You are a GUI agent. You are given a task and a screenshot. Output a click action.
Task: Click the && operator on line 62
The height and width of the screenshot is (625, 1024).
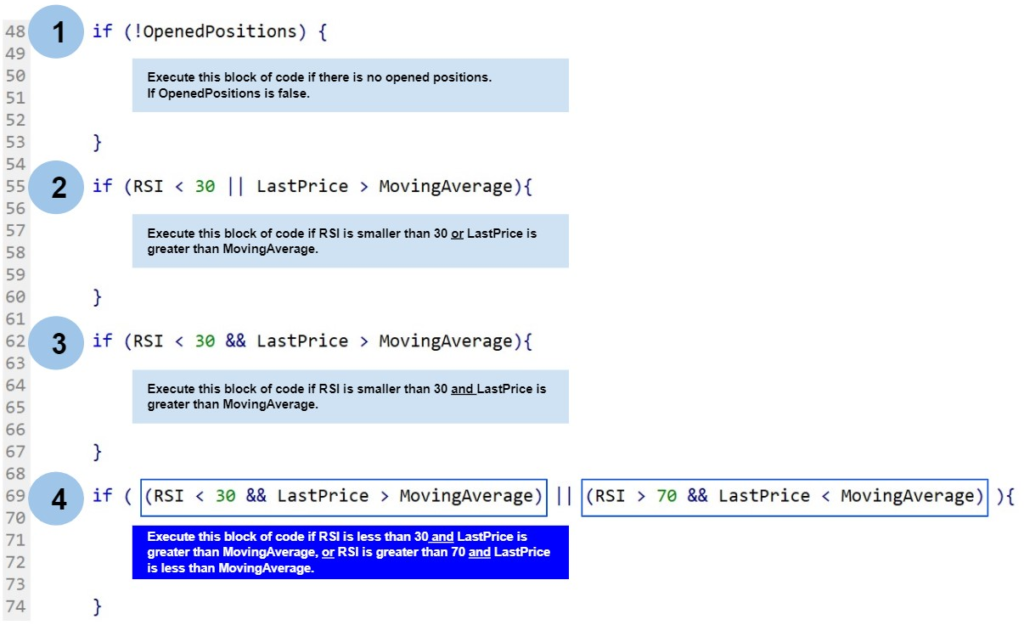click(x=235, y=341)
